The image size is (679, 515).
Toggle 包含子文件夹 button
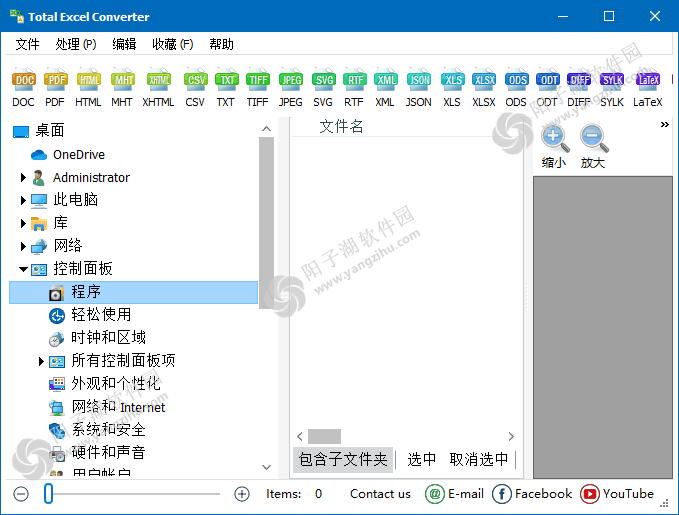click(343, 460)
